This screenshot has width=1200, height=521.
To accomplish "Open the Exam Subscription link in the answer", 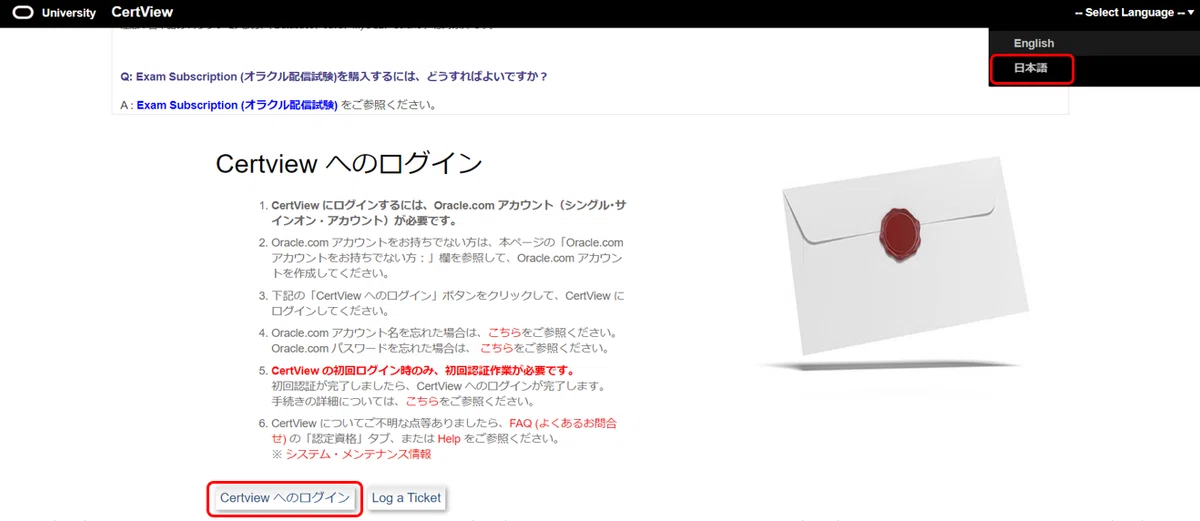I will [237, 105].
